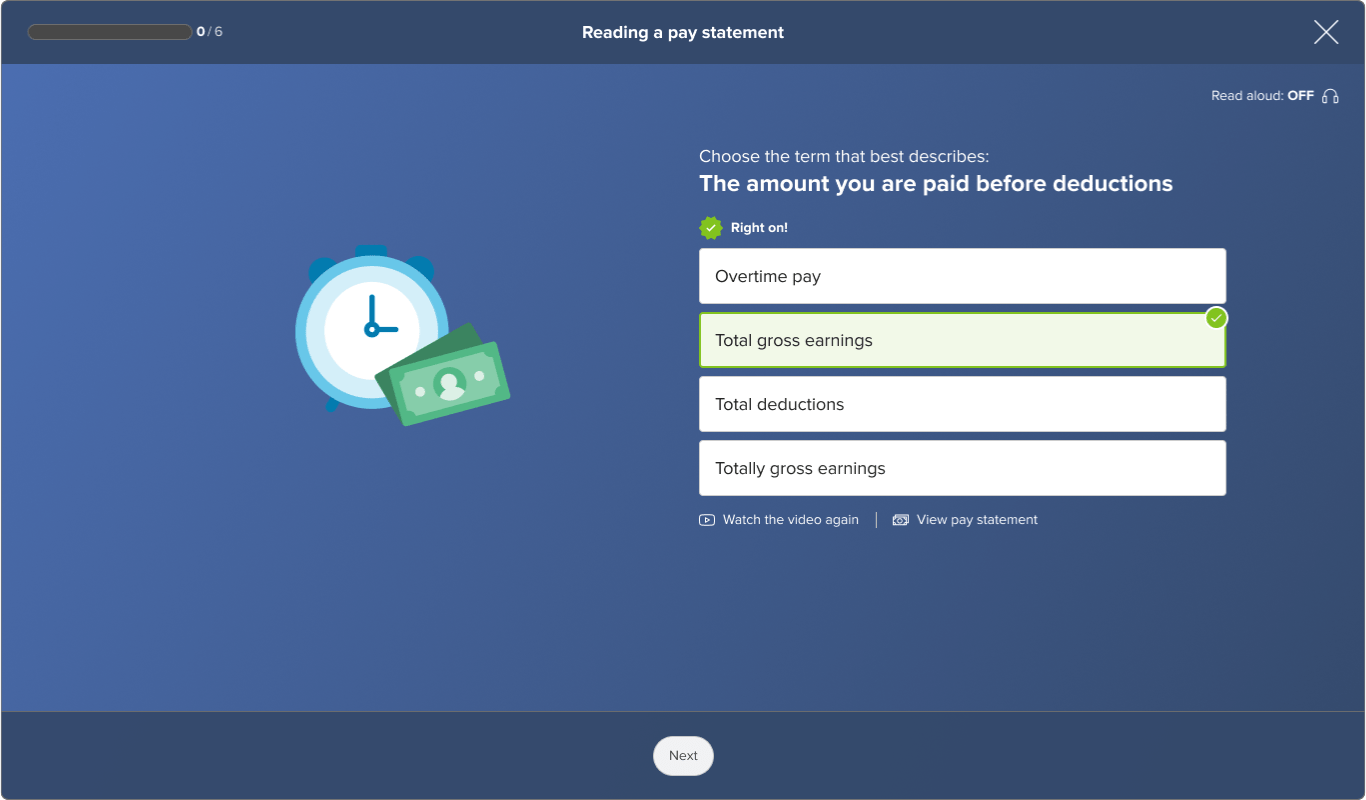Choose the 'Total deductions' answer option

tap(962, 404)
